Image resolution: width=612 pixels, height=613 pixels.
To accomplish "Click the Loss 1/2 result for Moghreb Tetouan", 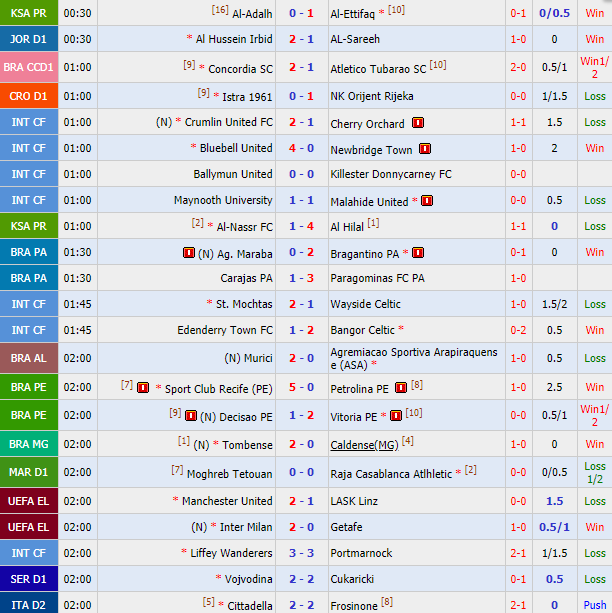I will tap(595, 473).
